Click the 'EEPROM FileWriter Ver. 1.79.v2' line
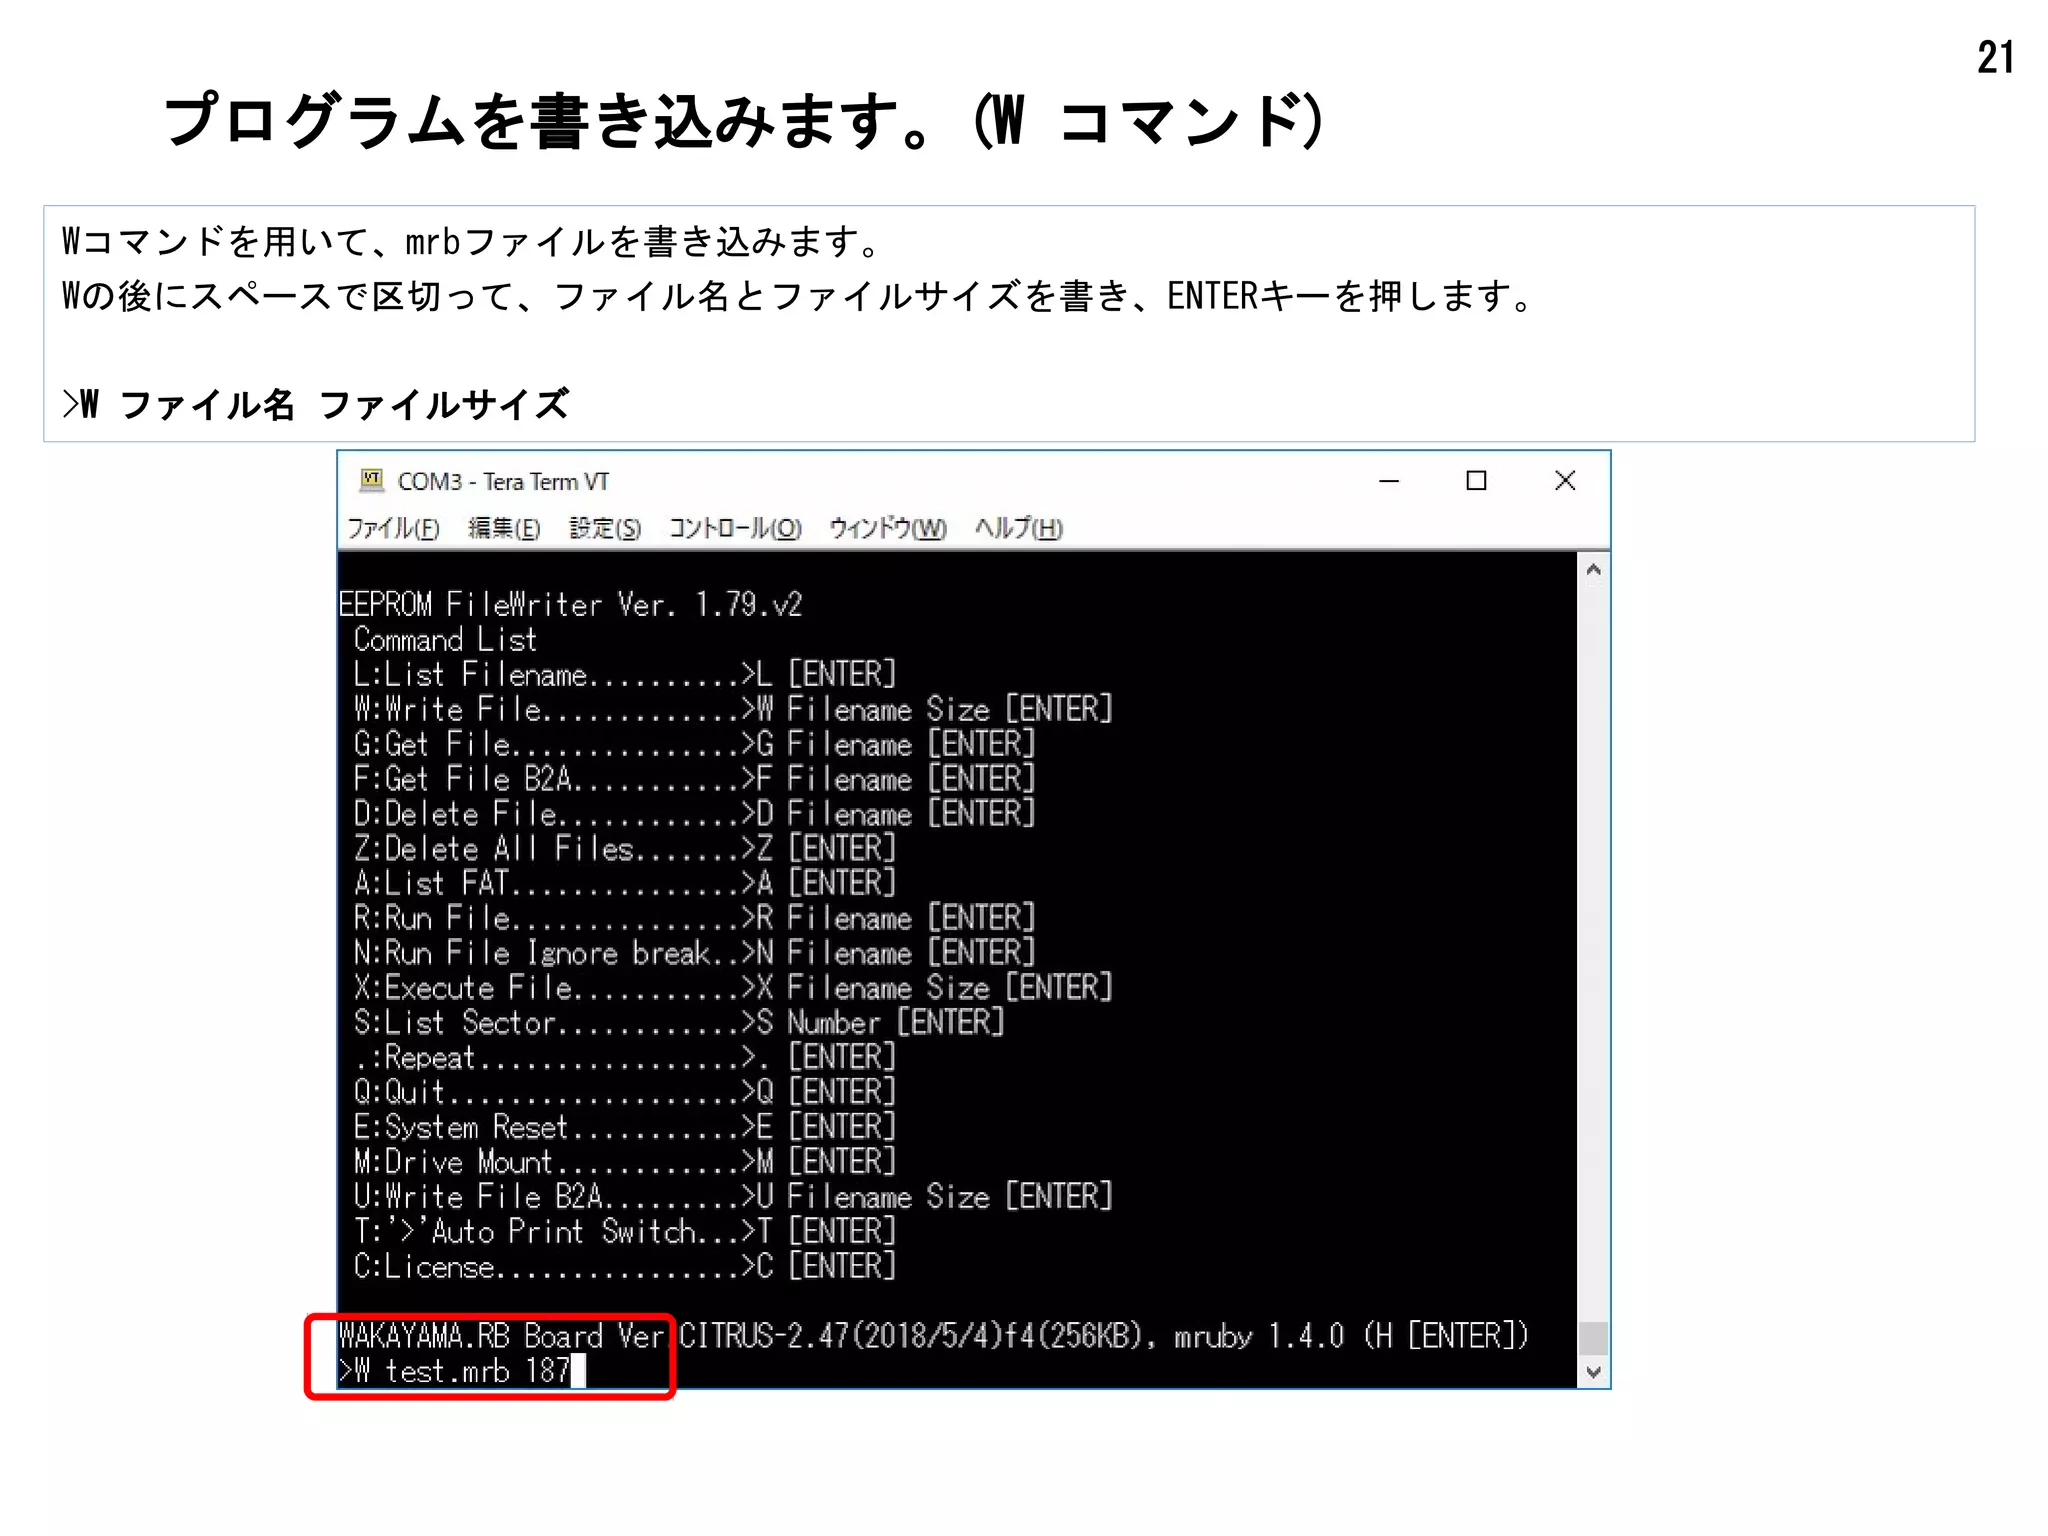Image resolution: width=2048 pixels, height=1536 pixels. tap(570, 604)
